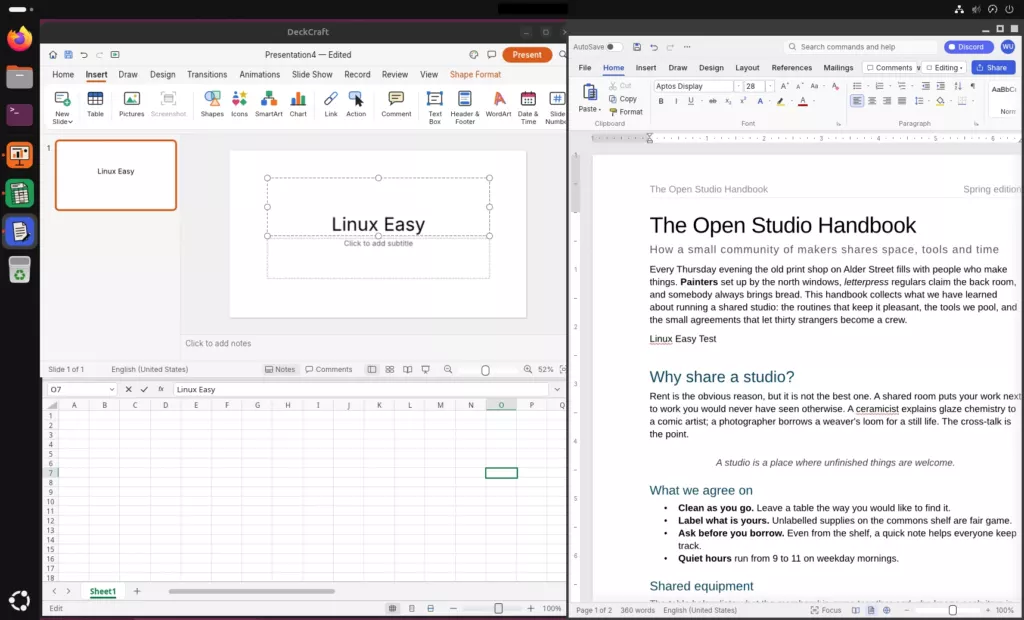Click the Discord button
The image size is (1024, 620).
[968, 47]
